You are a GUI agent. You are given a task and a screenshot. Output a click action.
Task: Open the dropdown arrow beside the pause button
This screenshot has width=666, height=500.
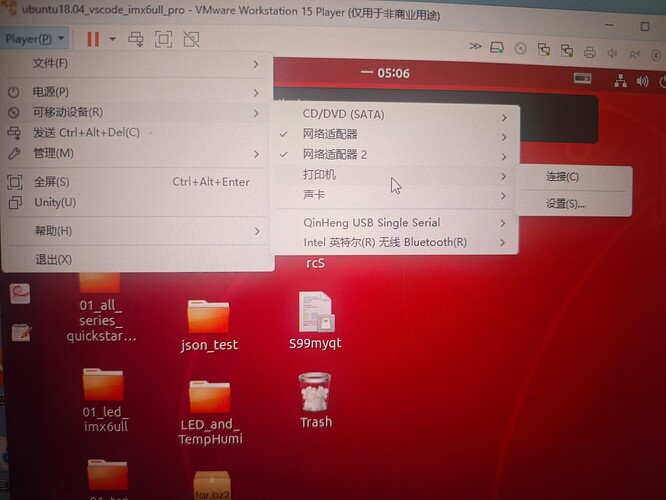113,39
